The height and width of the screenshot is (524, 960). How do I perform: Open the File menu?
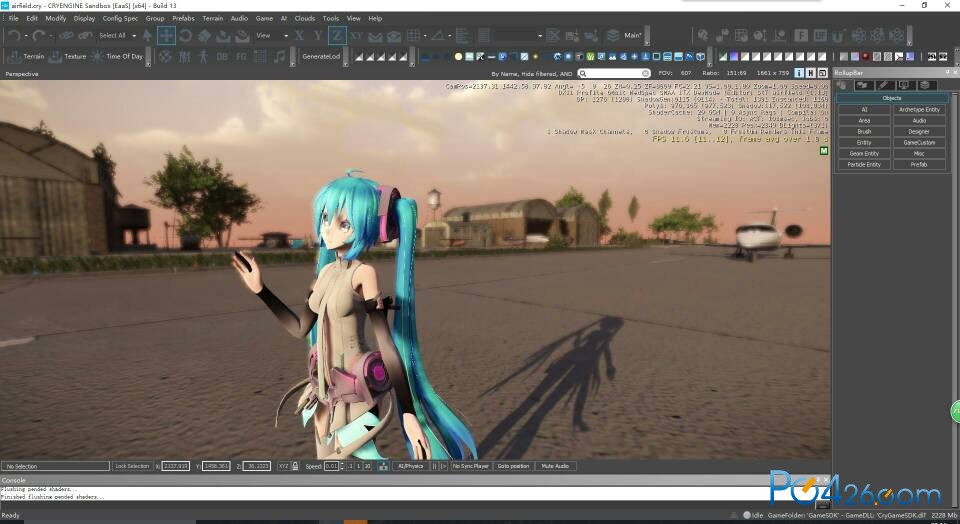coord(13,18)
